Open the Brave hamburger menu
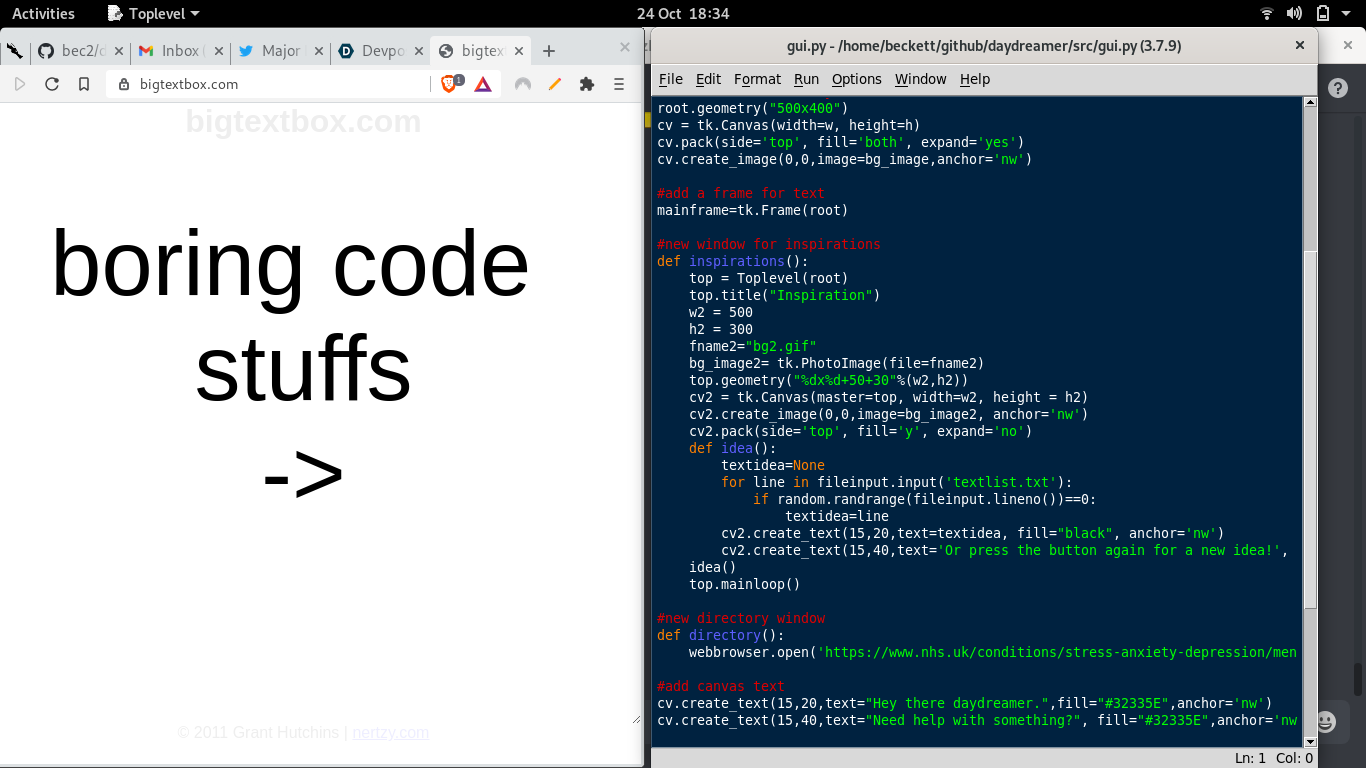Viewport: 1366px width, 768px height. [x=619, y=84]
